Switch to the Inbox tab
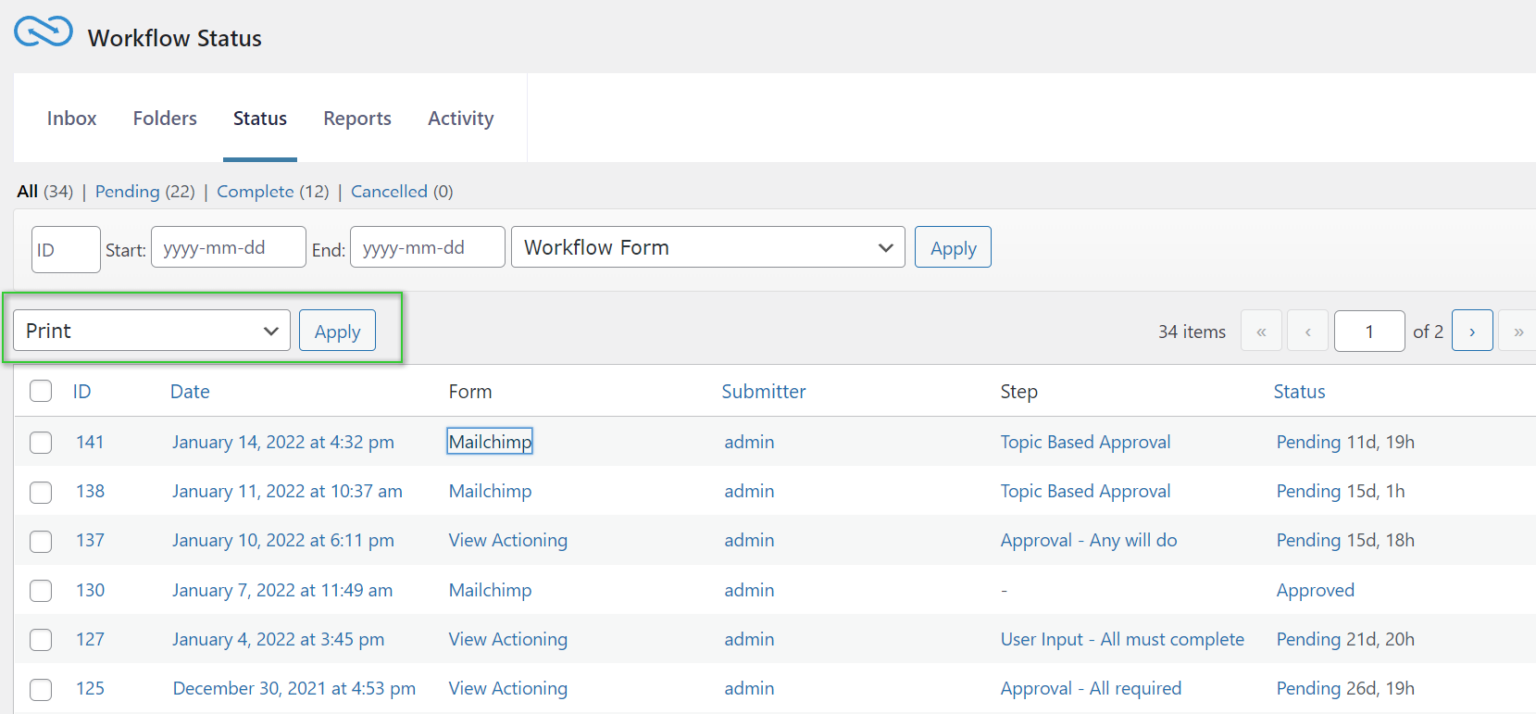 click(71, 117)
